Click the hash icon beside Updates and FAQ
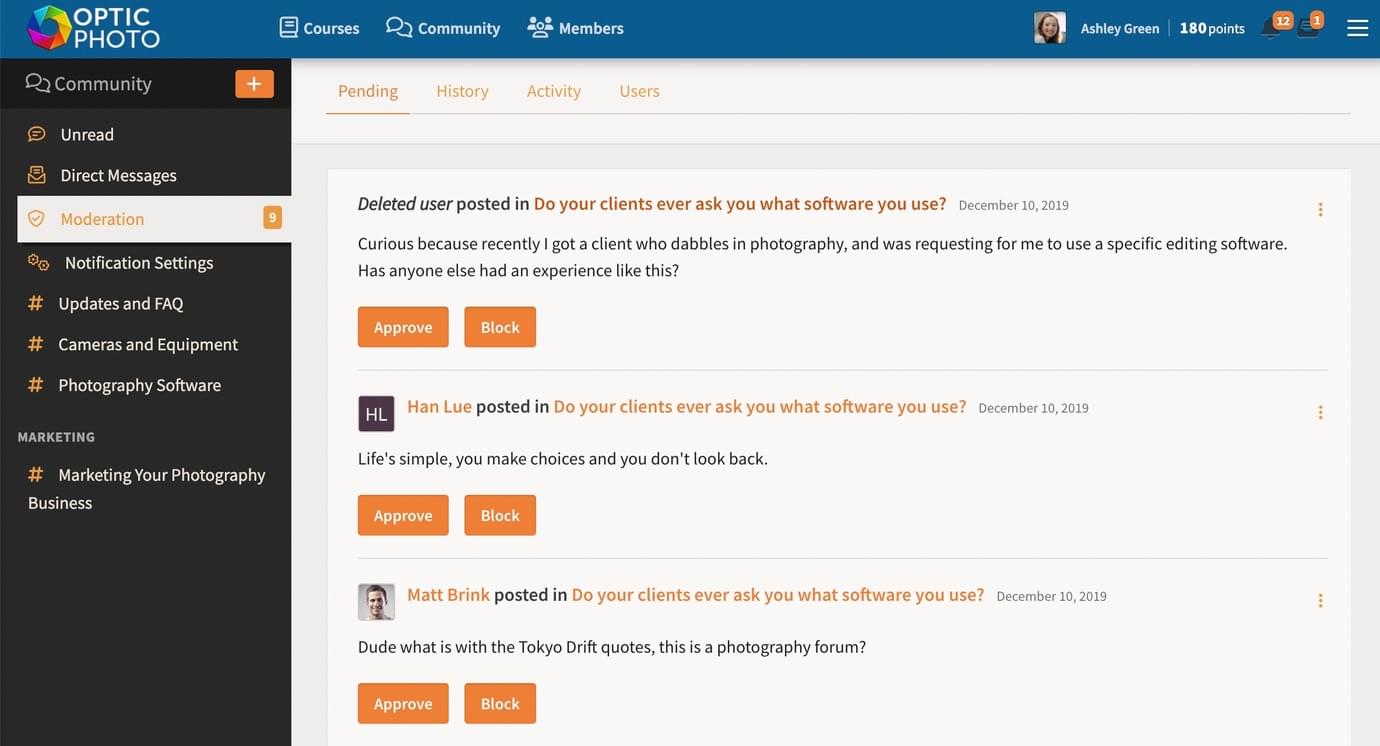Screen dimensions: 1380x746 pyautogui.click(x=35, y=303)
